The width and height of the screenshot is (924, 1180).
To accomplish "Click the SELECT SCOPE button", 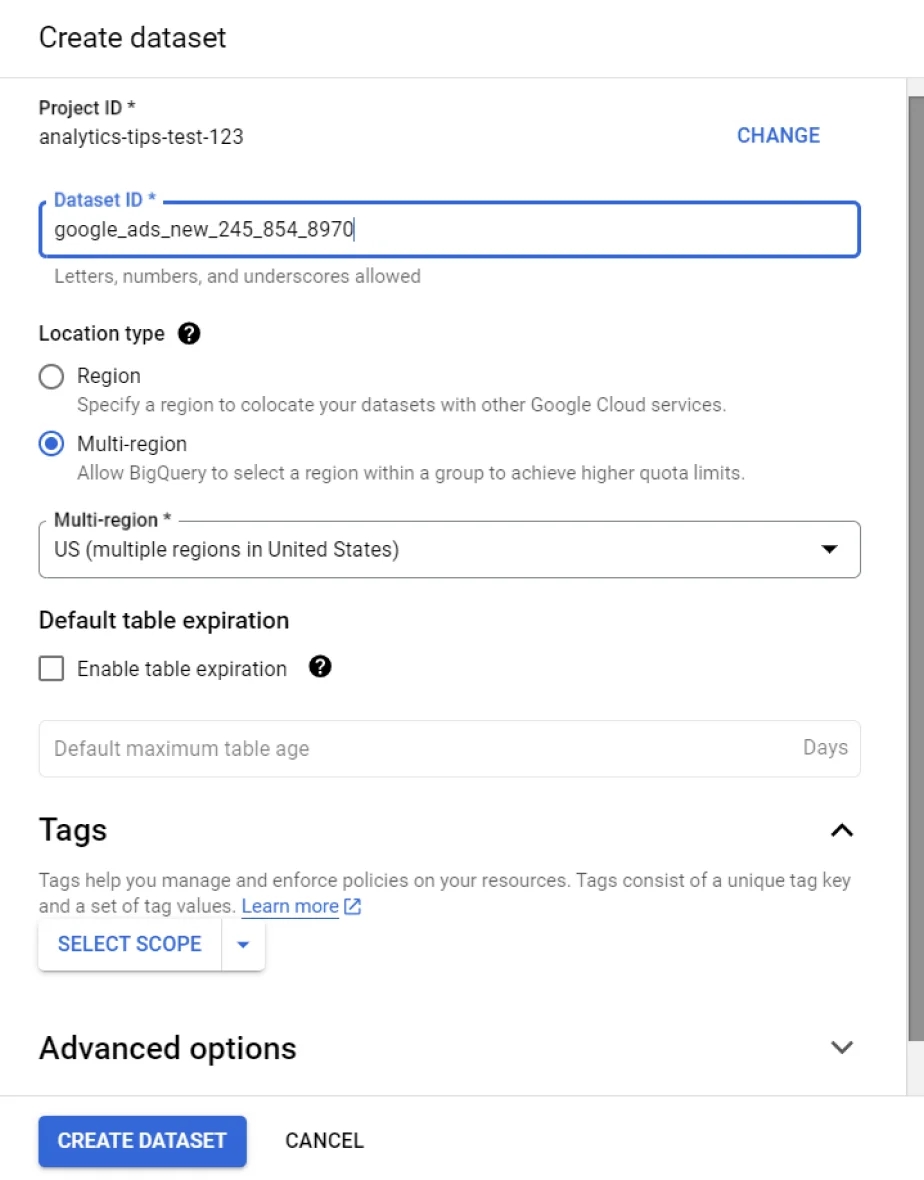I will point(130,944).
